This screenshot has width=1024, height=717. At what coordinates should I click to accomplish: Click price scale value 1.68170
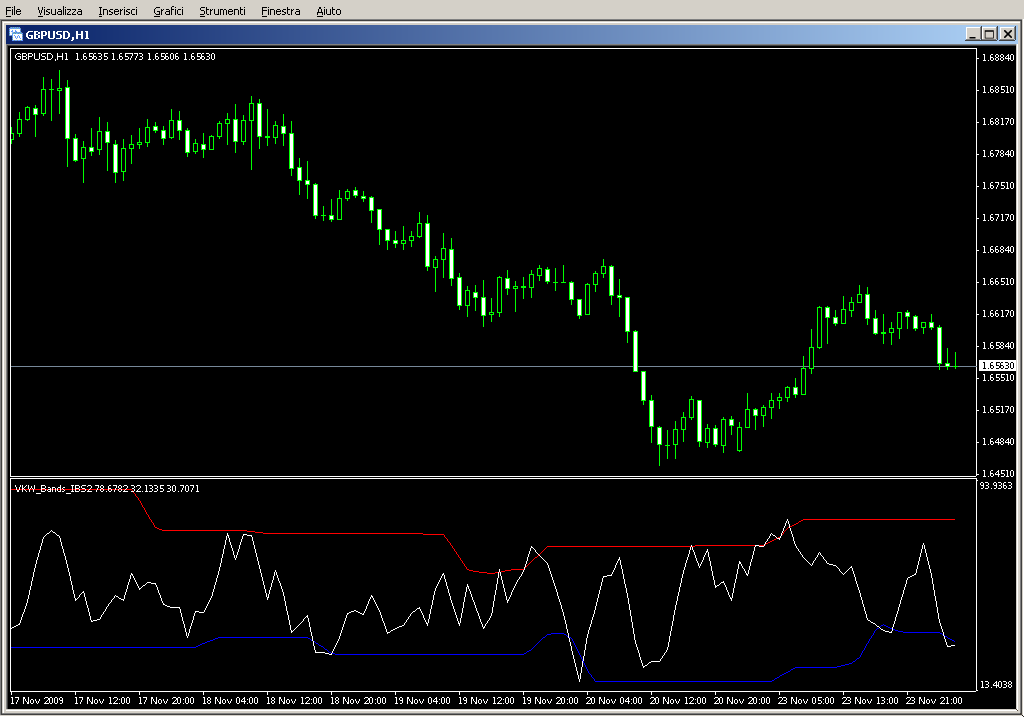[998, 121]
